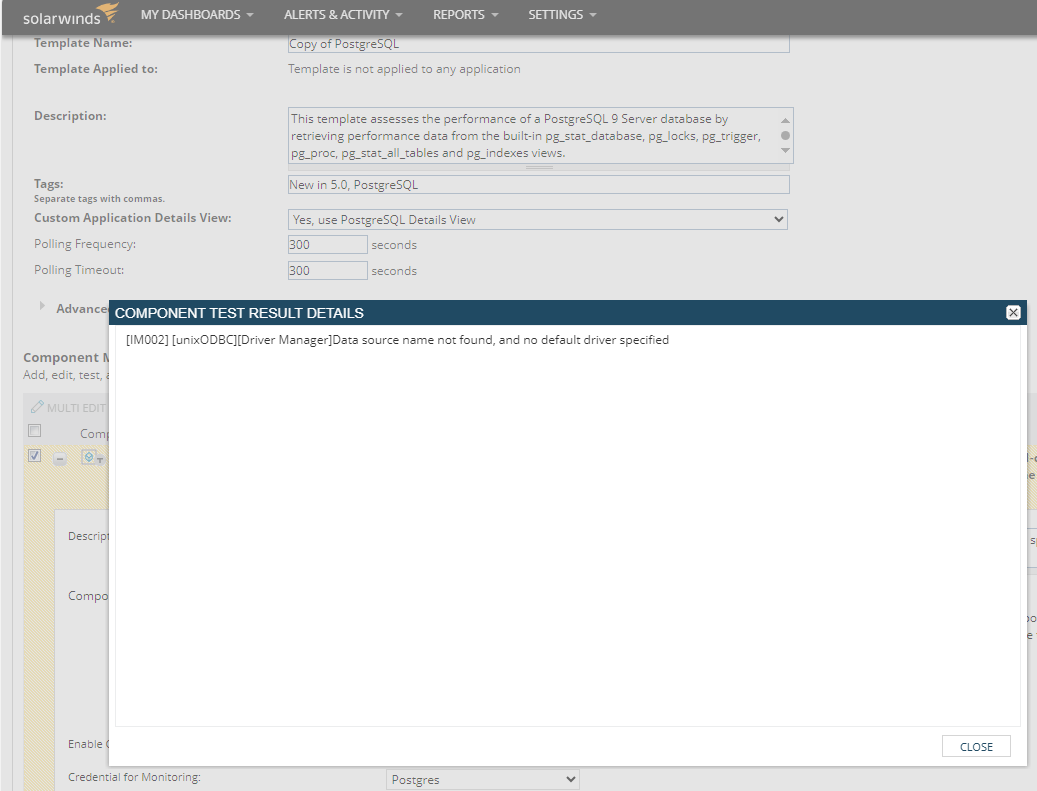Click the Description scrollbar thumb
The image size is (1037, 791).
click(x=785, y=136)
